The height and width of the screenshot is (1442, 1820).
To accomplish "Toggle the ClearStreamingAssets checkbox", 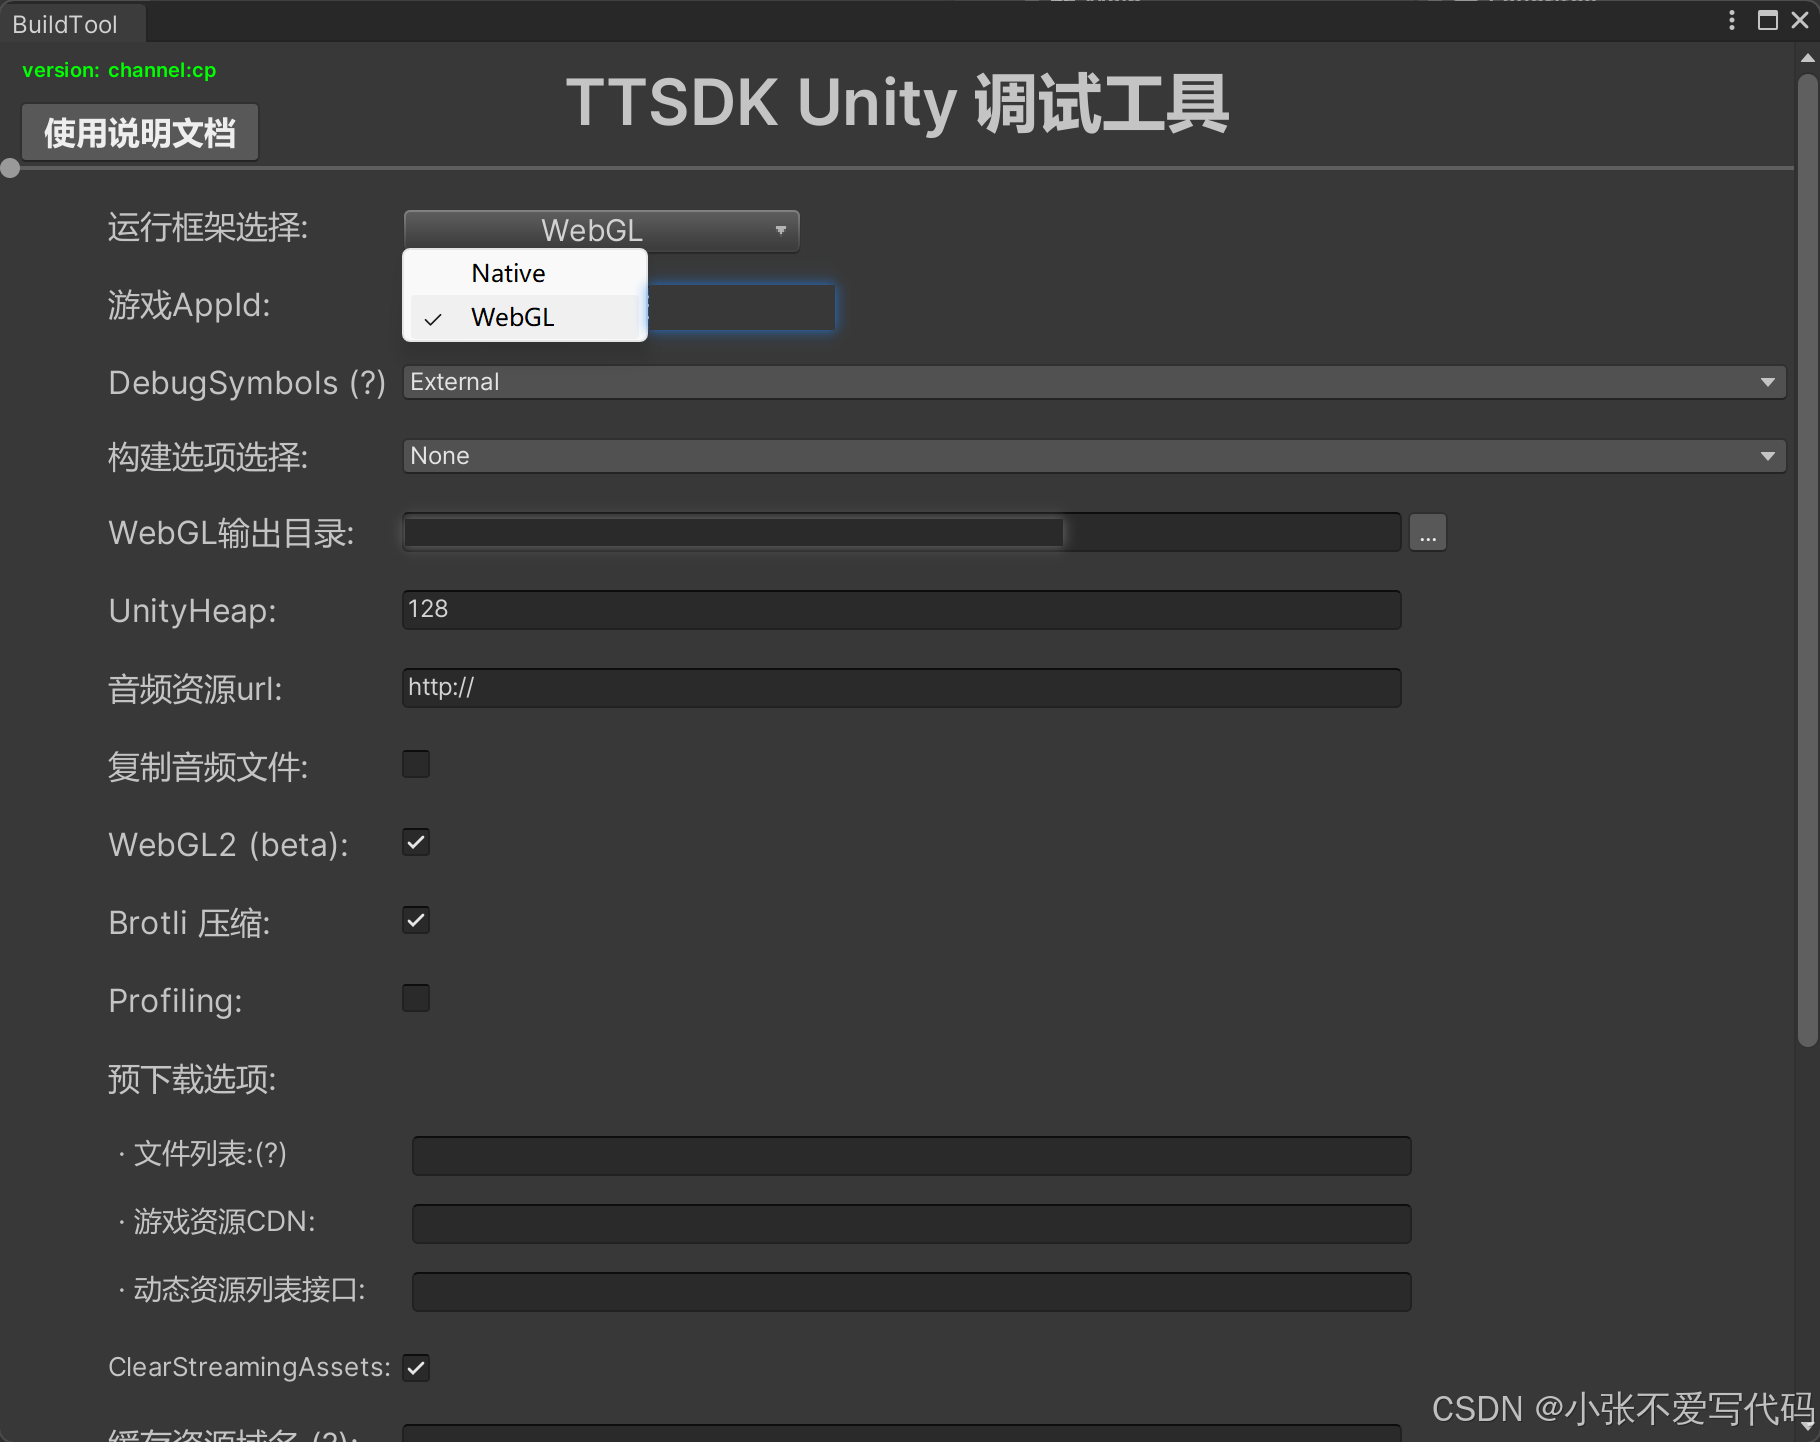I will point(416,1368).
